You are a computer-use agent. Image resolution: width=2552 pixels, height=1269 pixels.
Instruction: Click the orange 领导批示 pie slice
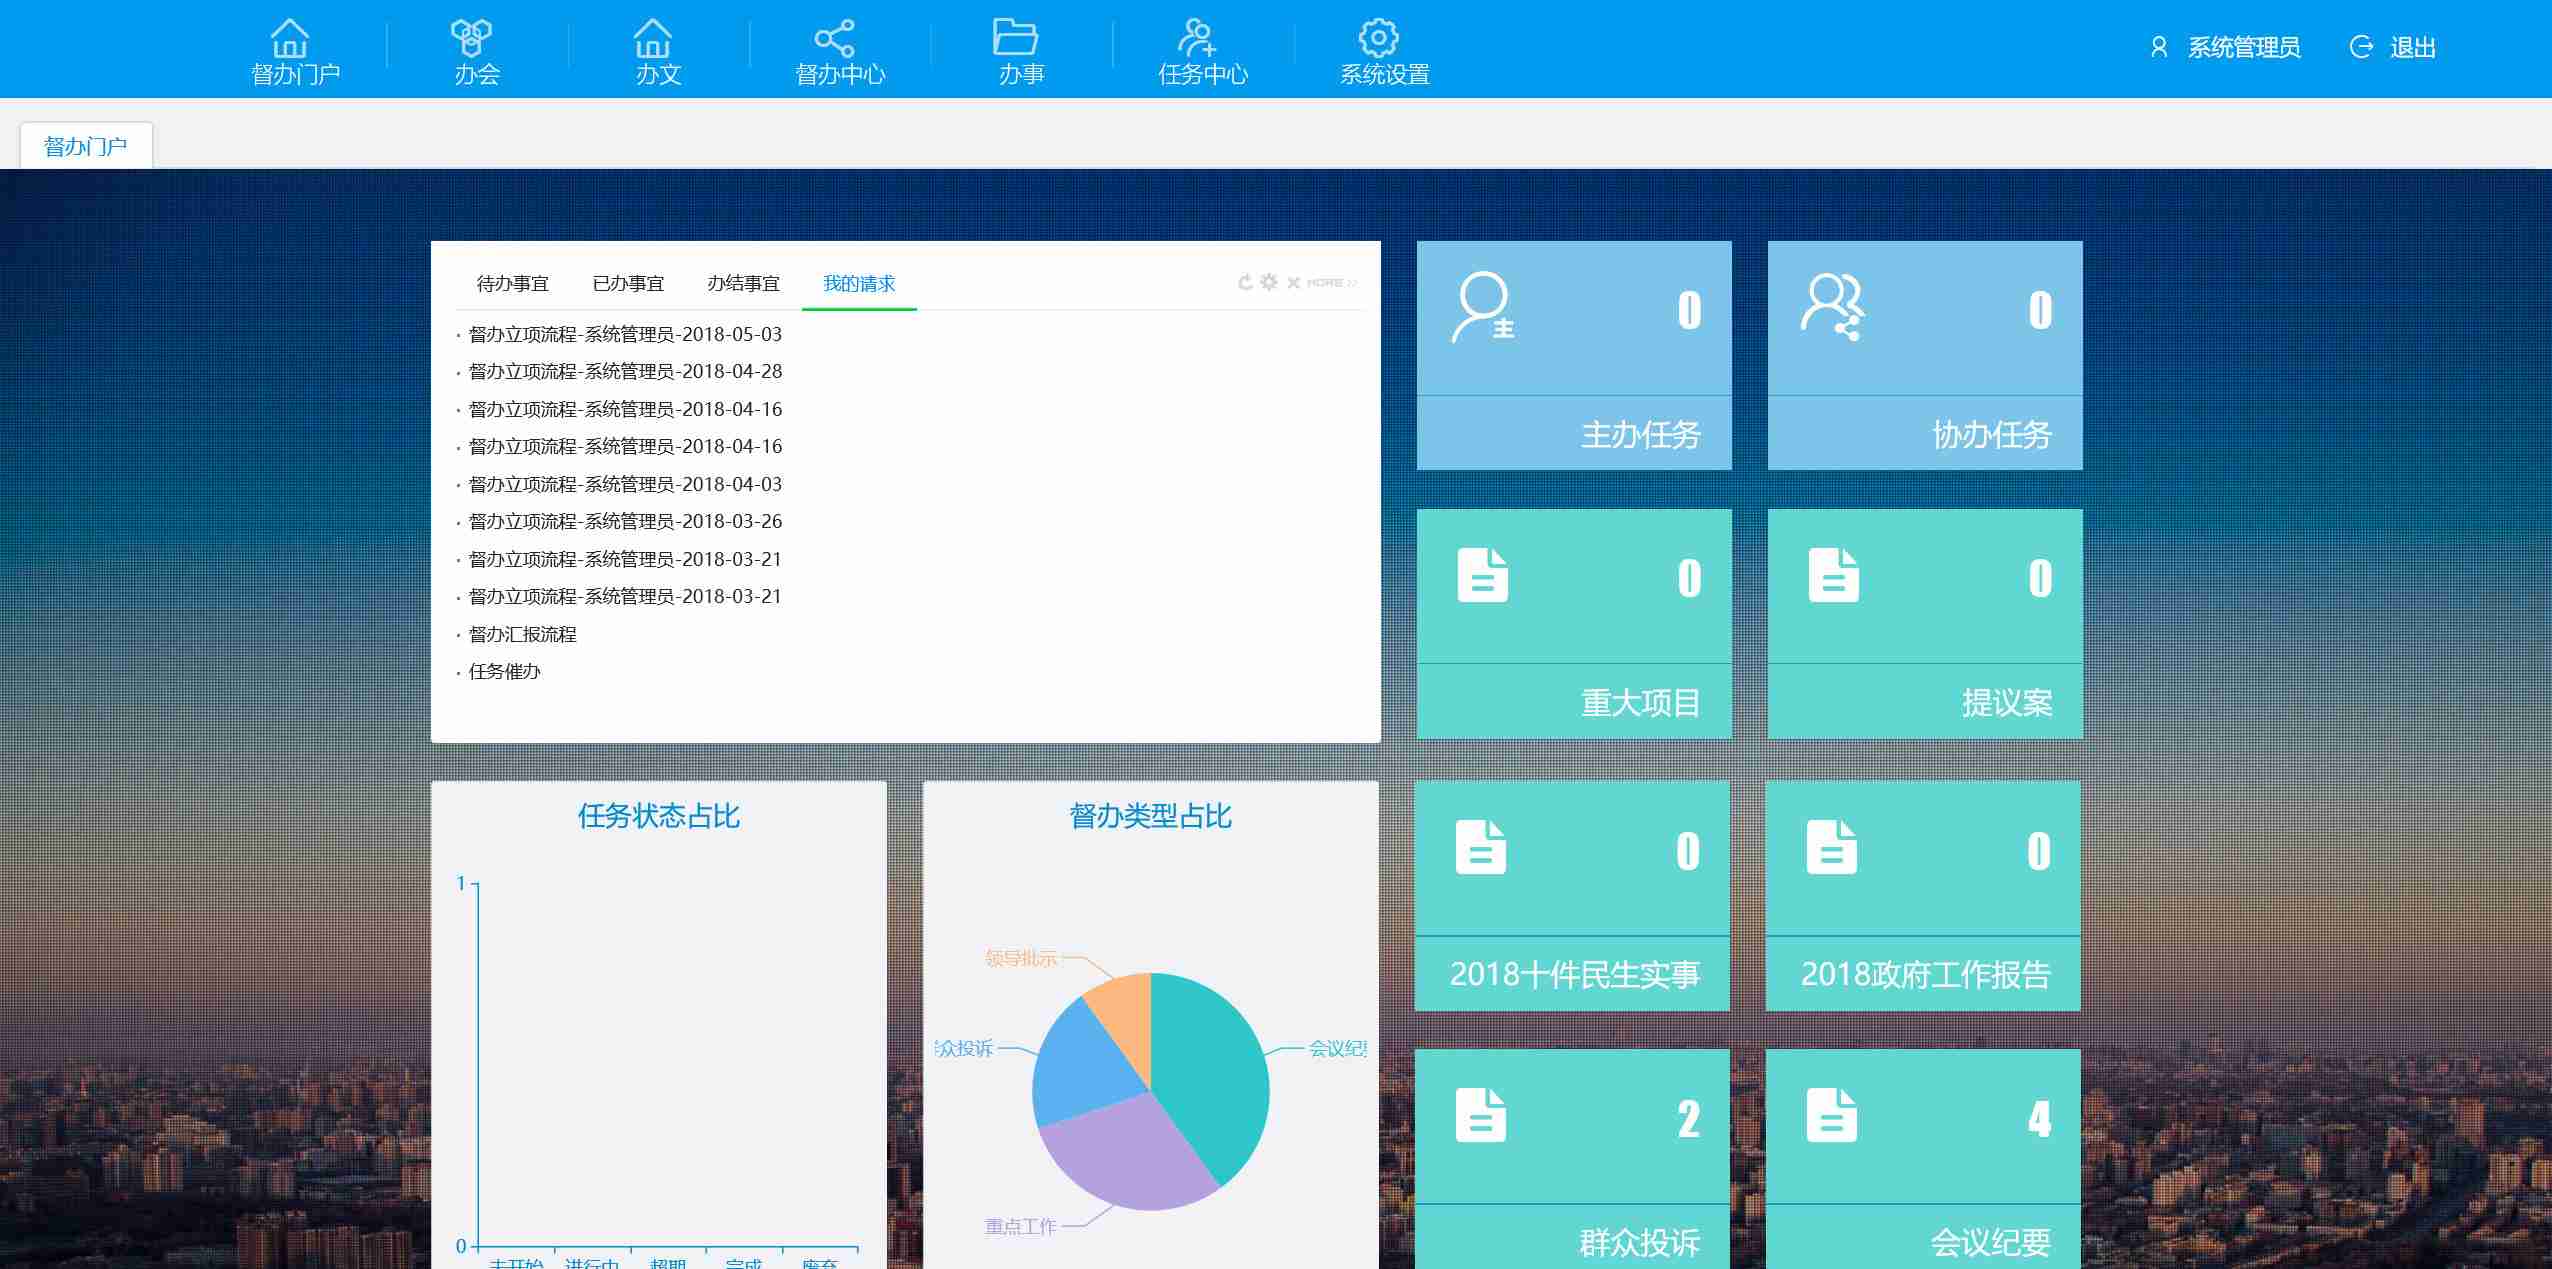coord(1123,1010)
